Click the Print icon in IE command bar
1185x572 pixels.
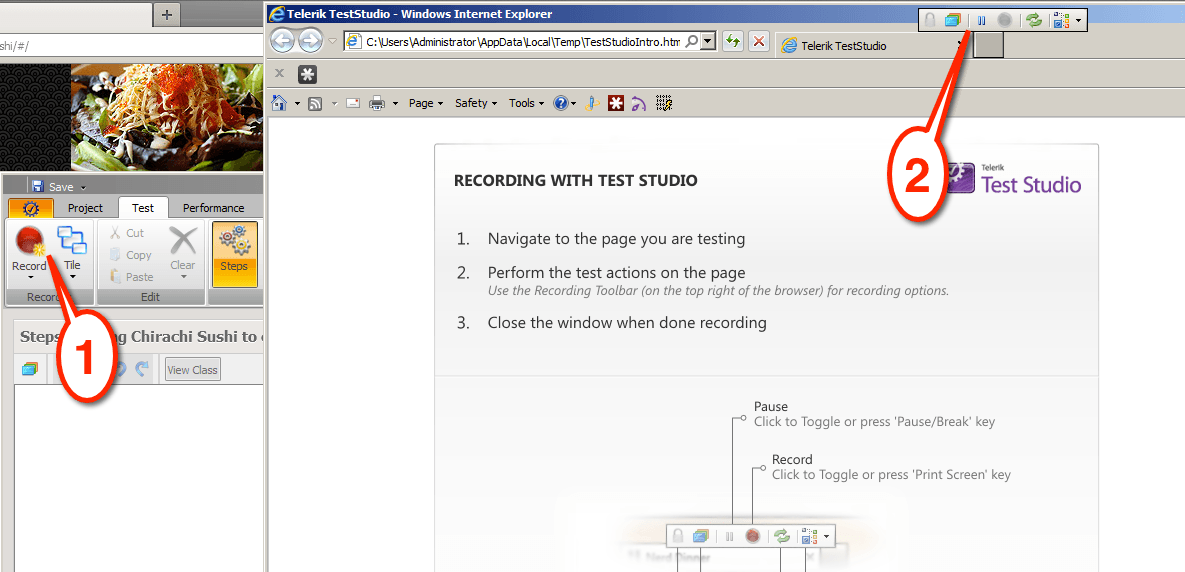[x=377, y=104]
